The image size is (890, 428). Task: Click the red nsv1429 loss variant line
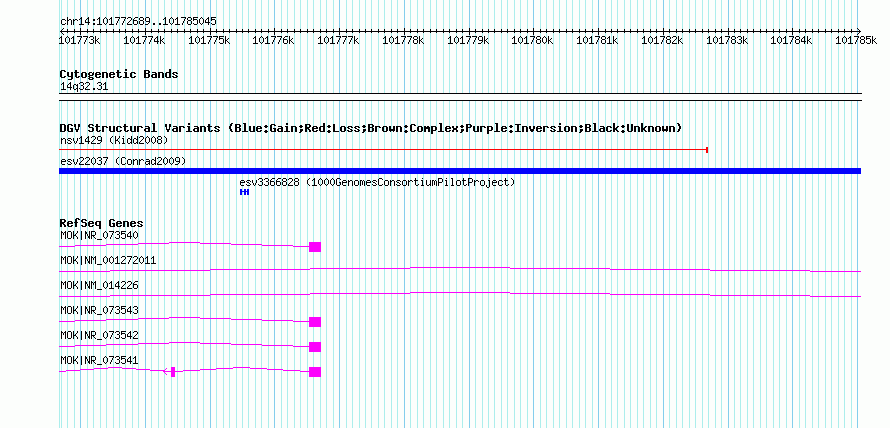(383, 150)
